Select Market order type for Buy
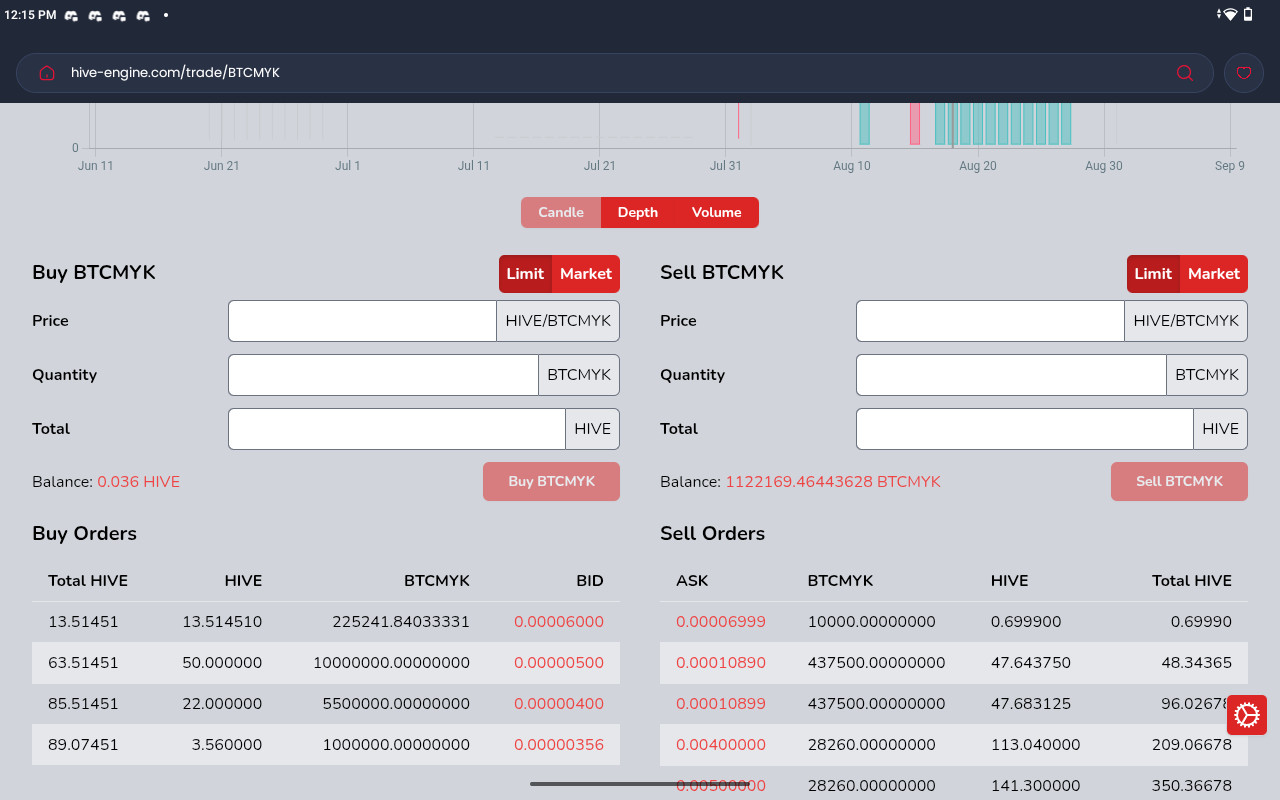 coord(585,274)
